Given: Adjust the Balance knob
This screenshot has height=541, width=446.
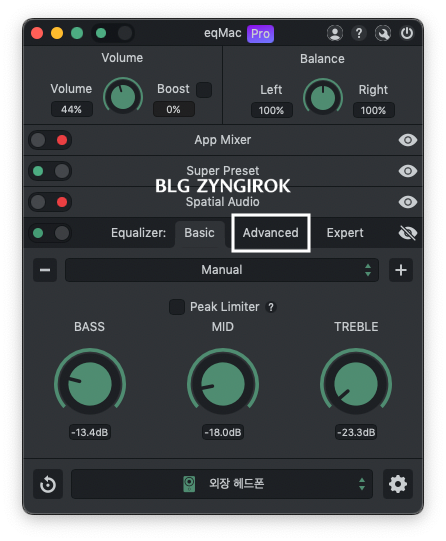Looking at the screenshot, I should coord(323,98).
